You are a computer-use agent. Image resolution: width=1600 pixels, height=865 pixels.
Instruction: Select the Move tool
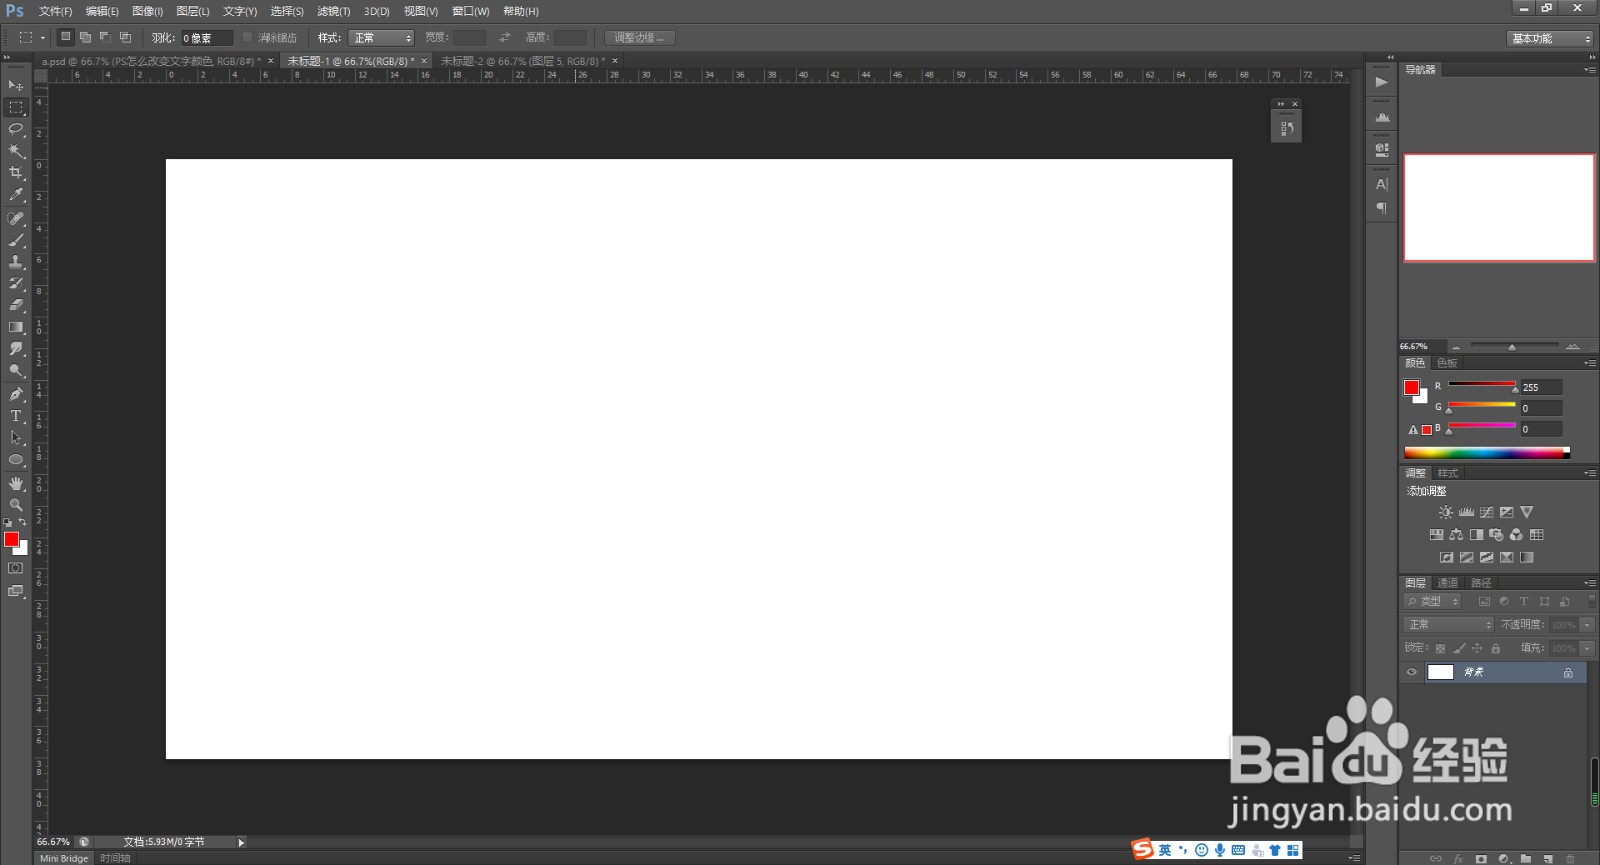(x=16, y=85)
